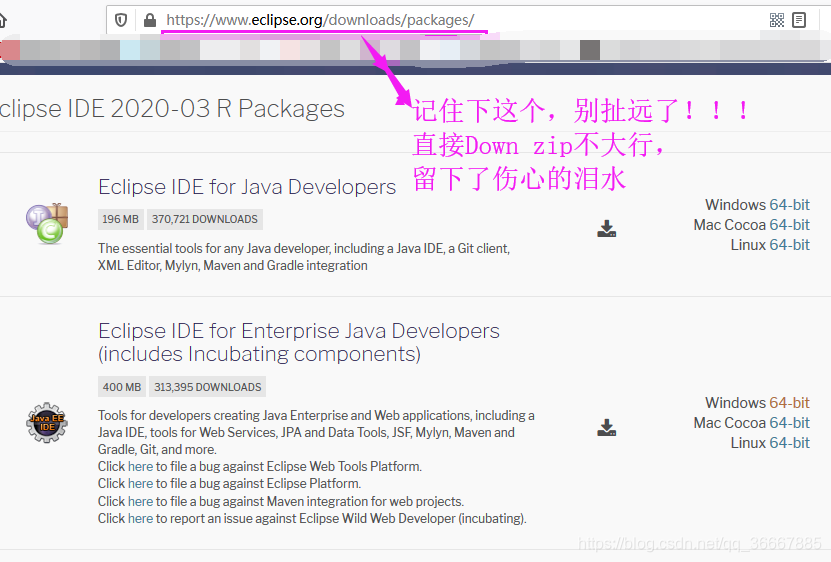831x562 pixels.
Task: Click 'here' link for Eclipse Web Tools Platform bug
Action: pyautogui.click(x=140, y=467)
